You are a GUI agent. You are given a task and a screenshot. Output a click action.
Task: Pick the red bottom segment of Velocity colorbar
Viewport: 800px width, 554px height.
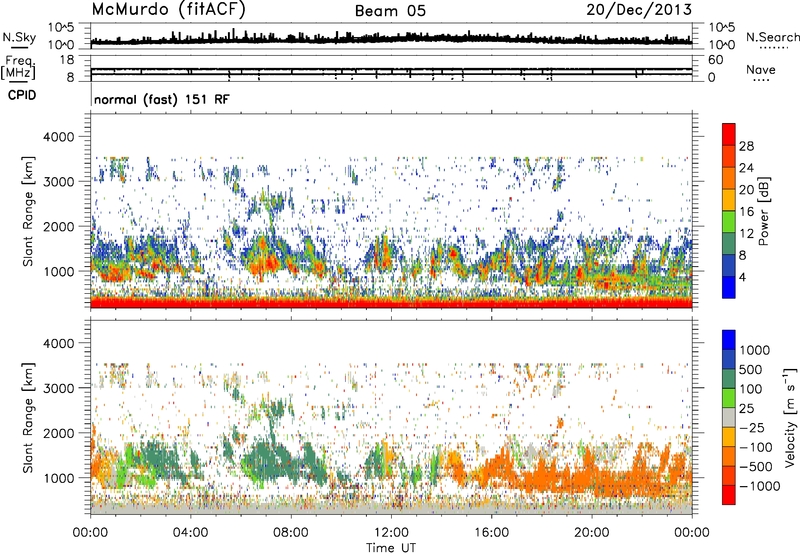click(x=729, y=495)
